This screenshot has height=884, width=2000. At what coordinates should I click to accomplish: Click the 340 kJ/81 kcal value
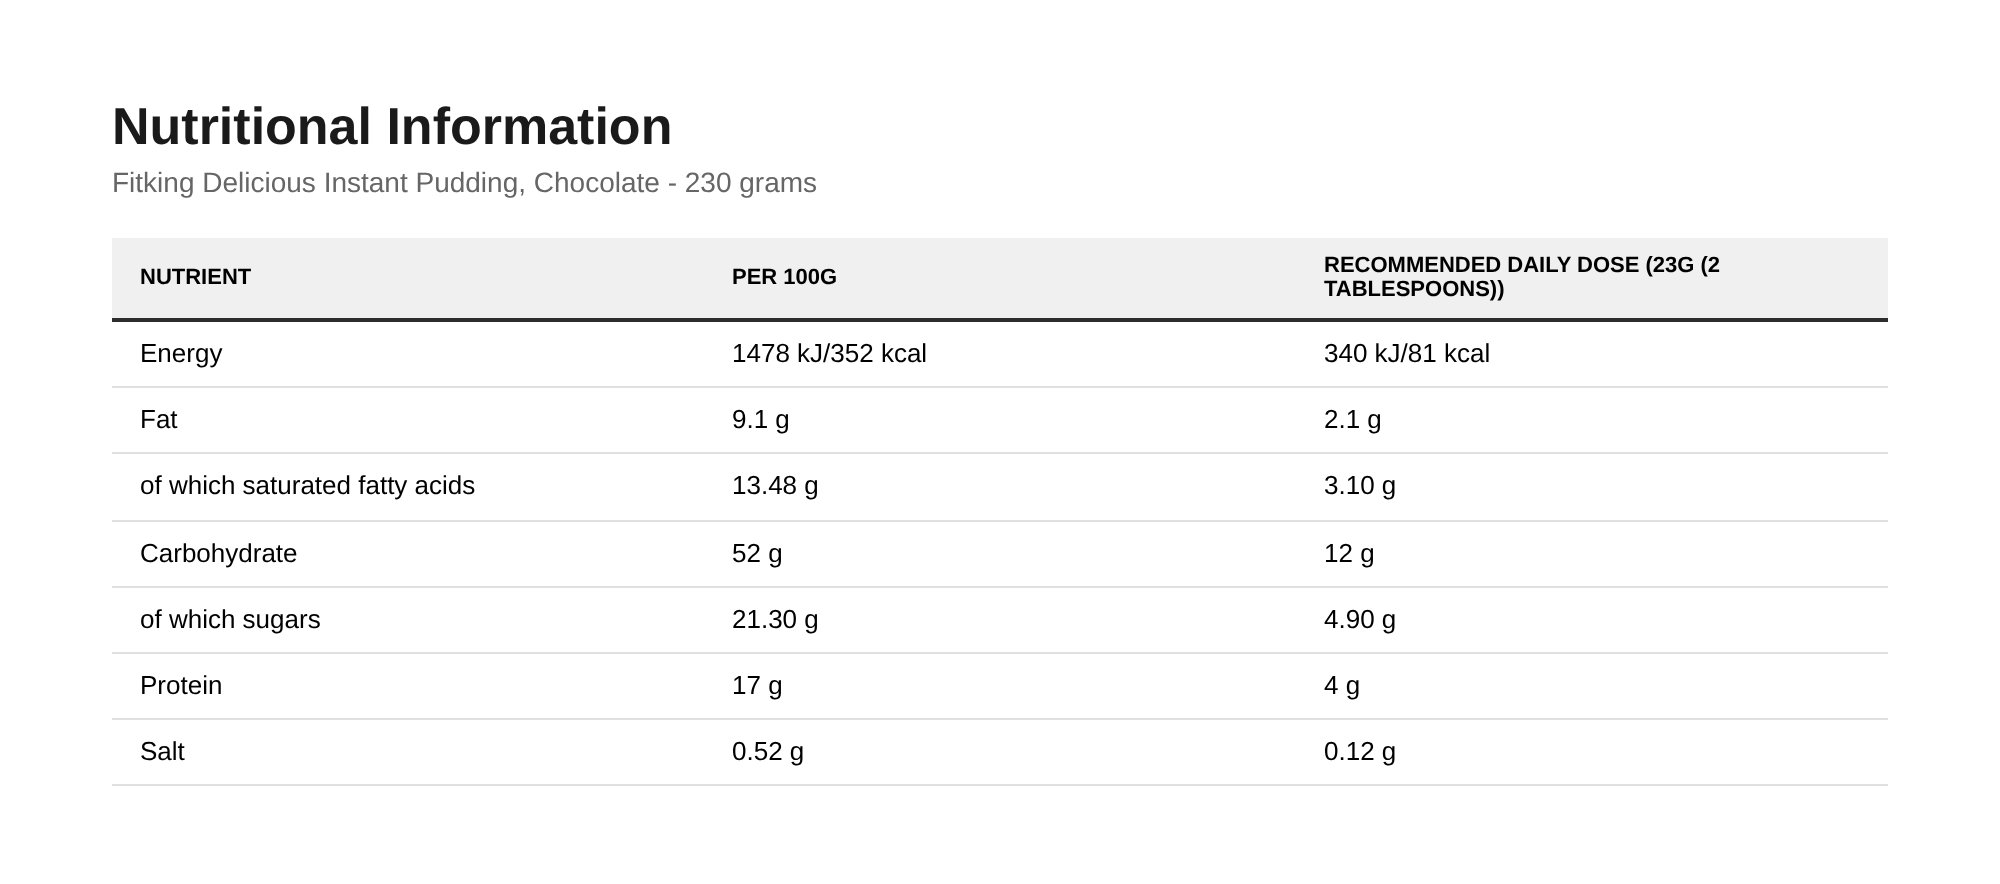1406,354
